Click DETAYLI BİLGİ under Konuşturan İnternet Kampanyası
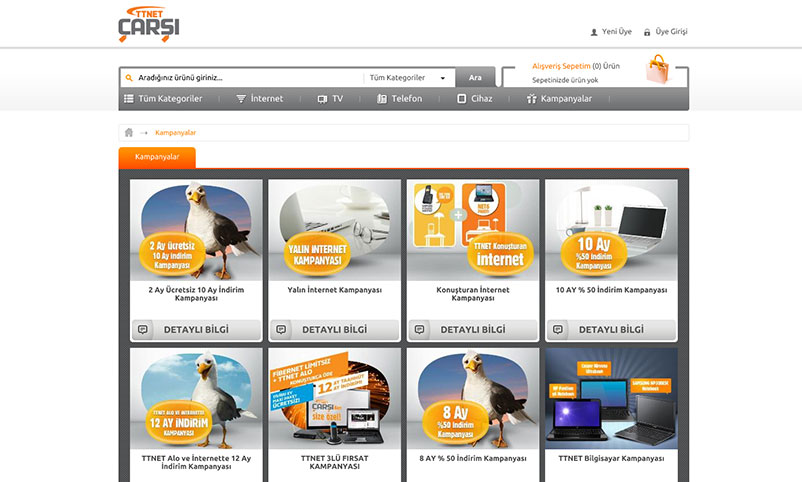802x482 pixels. tap(473, 330)
